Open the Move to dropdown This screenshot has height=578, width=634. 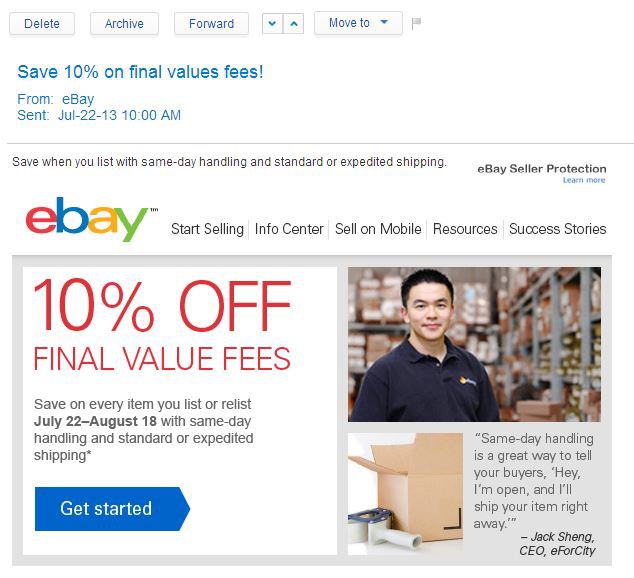(358, 23)
